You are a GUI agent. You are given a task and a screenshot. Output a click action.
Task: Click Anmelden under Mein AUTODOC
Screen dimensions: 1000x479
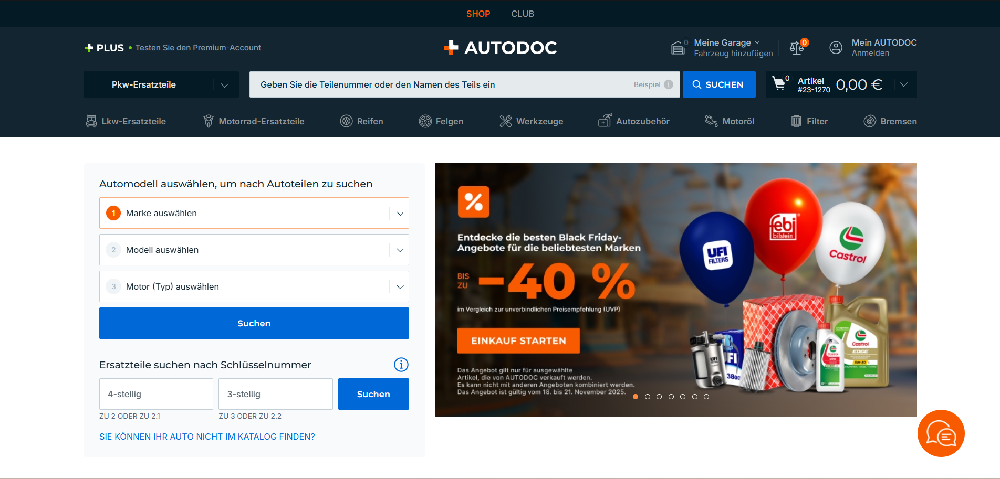pos(871,53)
